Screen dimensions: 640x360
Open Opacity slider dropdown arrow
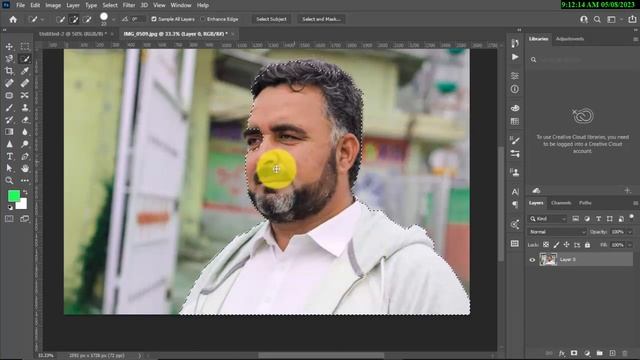630,232
